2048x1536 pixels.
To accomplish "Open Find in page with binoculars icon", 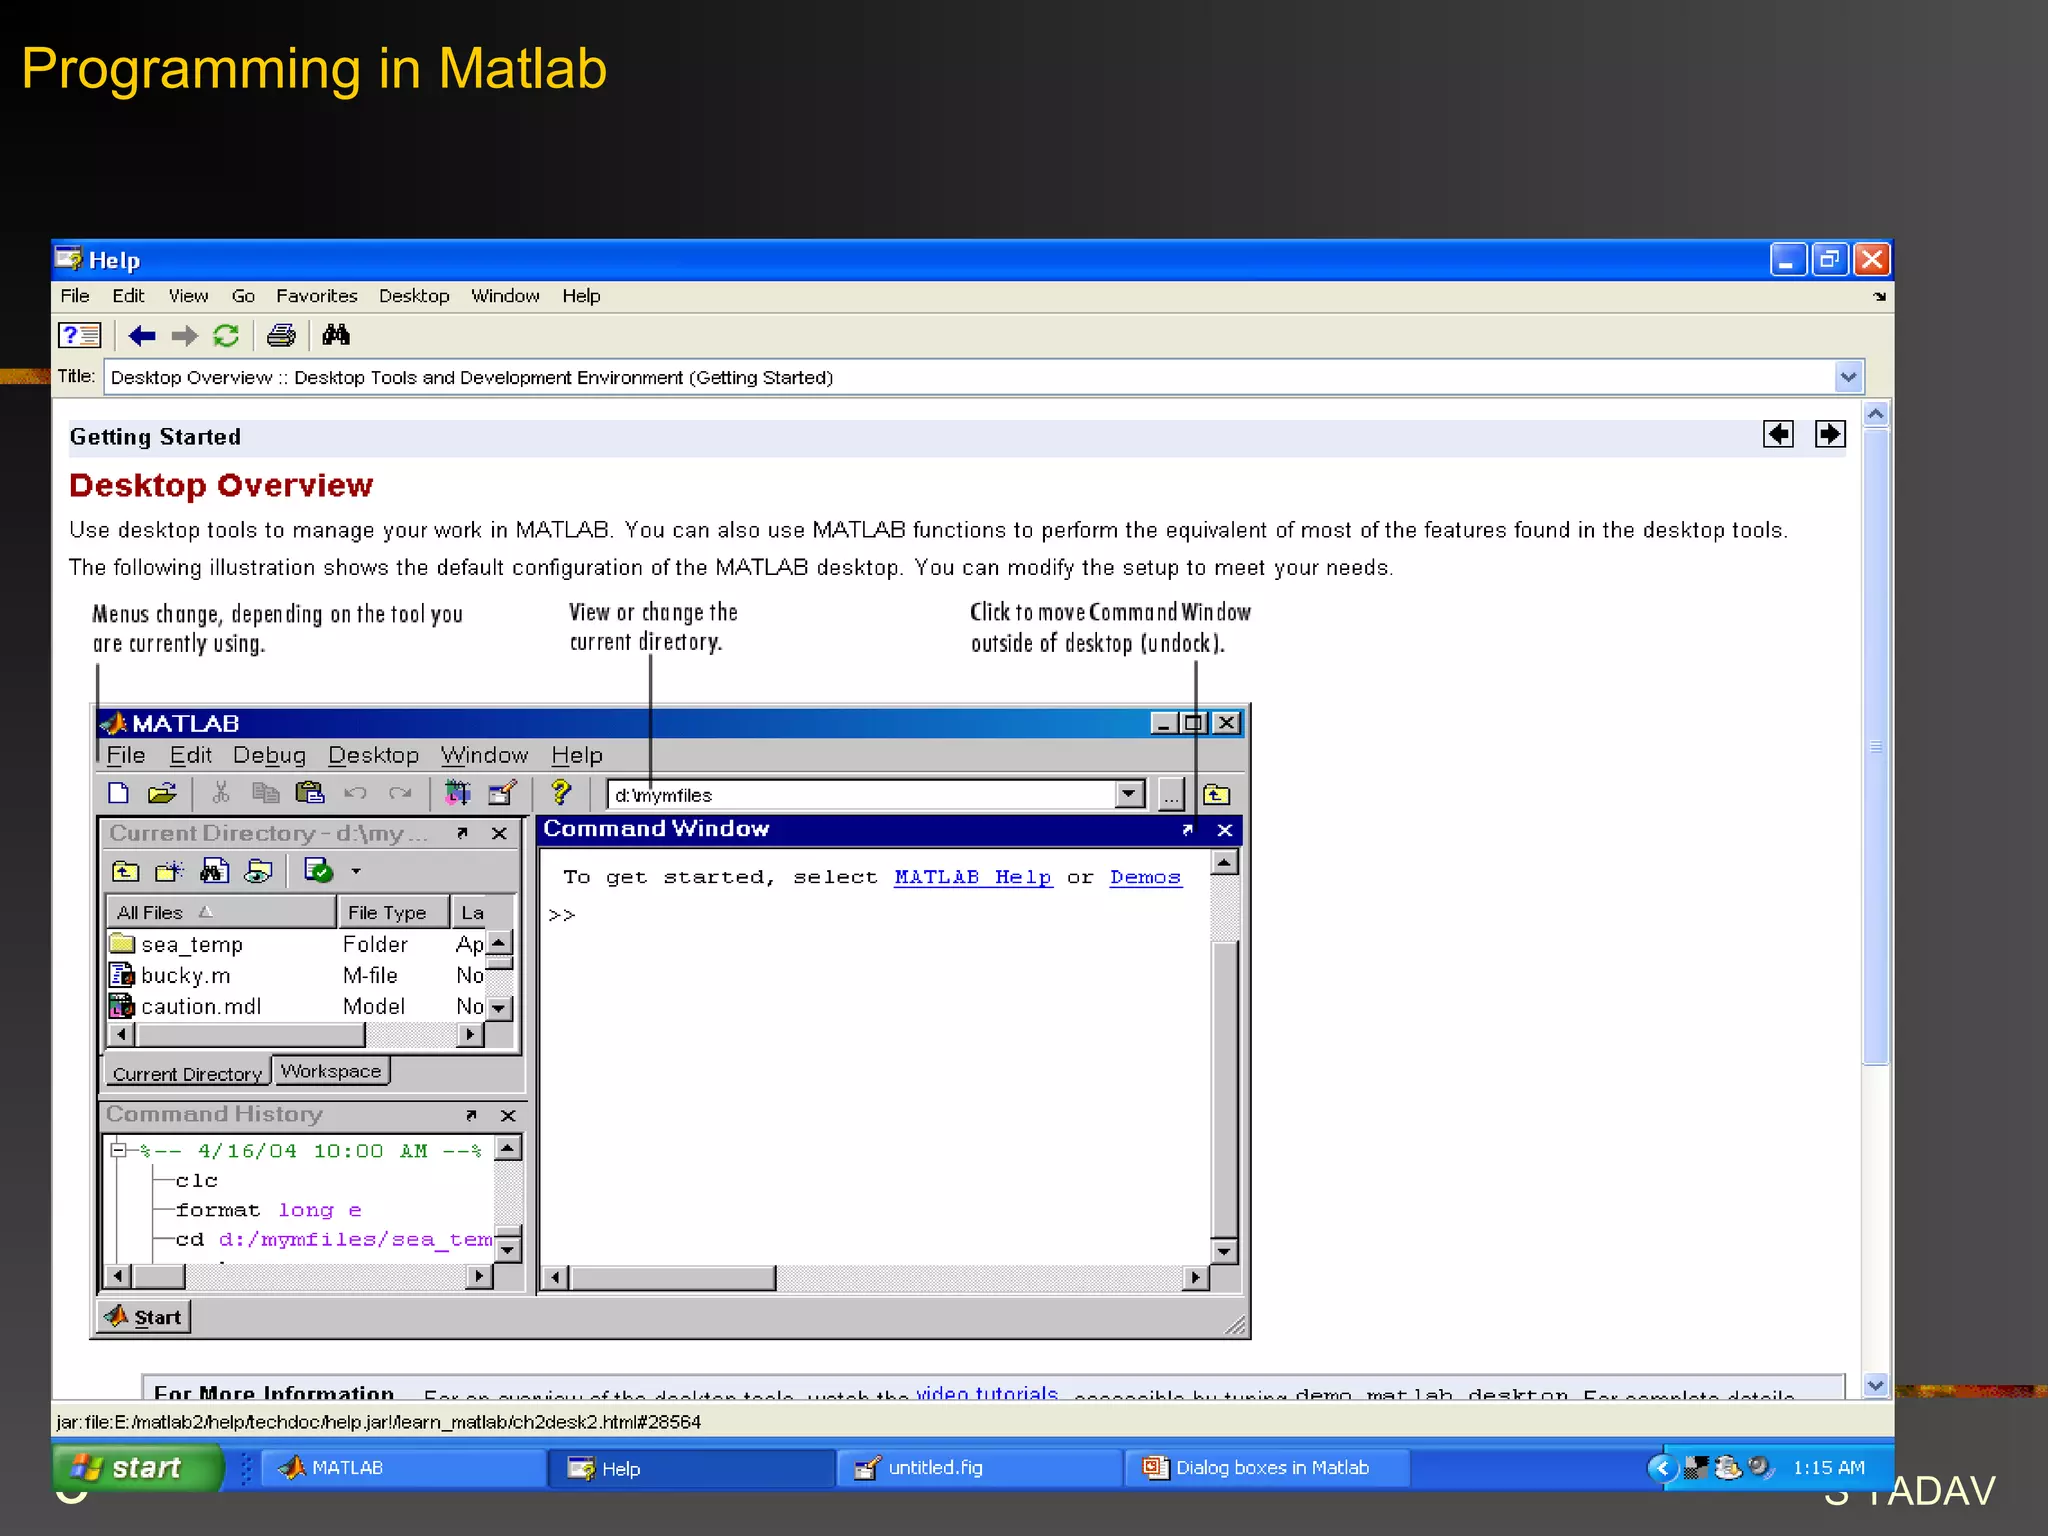I will [336, 335].
